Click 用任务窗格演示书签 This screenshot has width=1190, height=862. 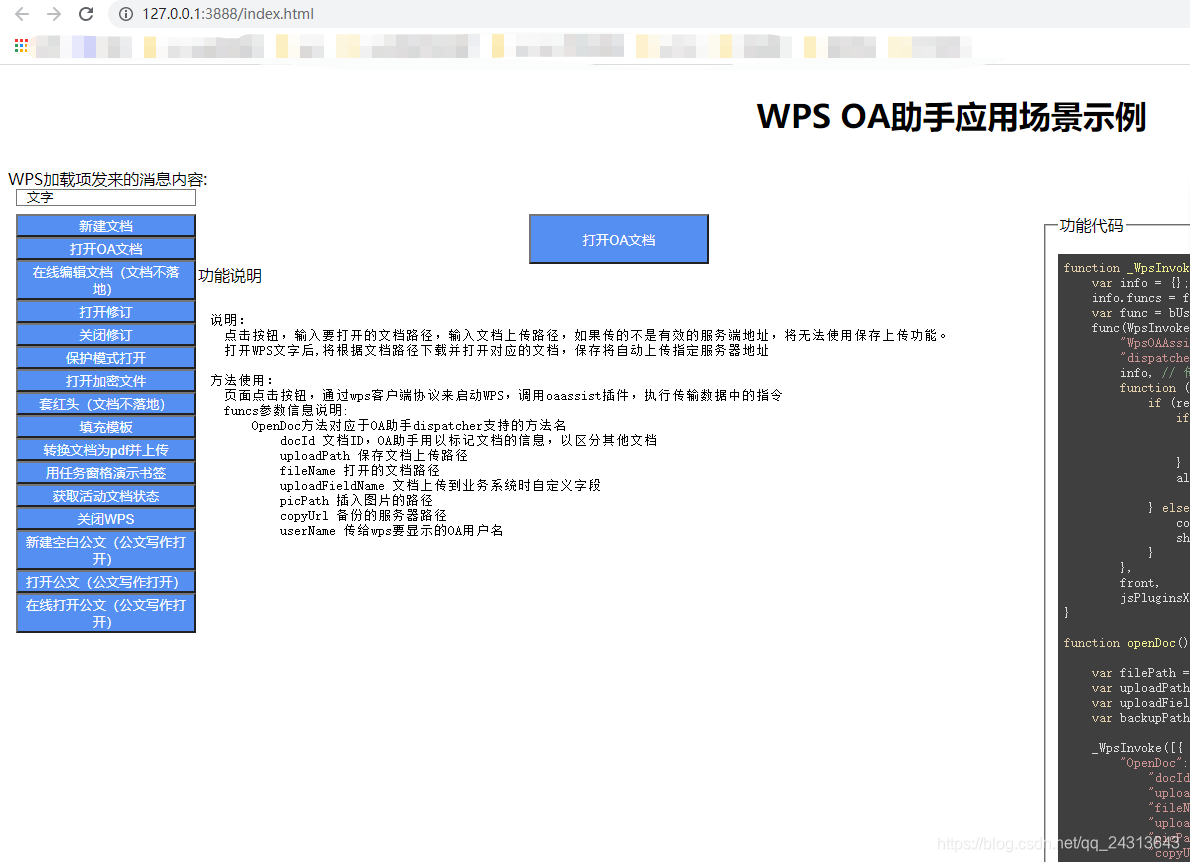106,473
